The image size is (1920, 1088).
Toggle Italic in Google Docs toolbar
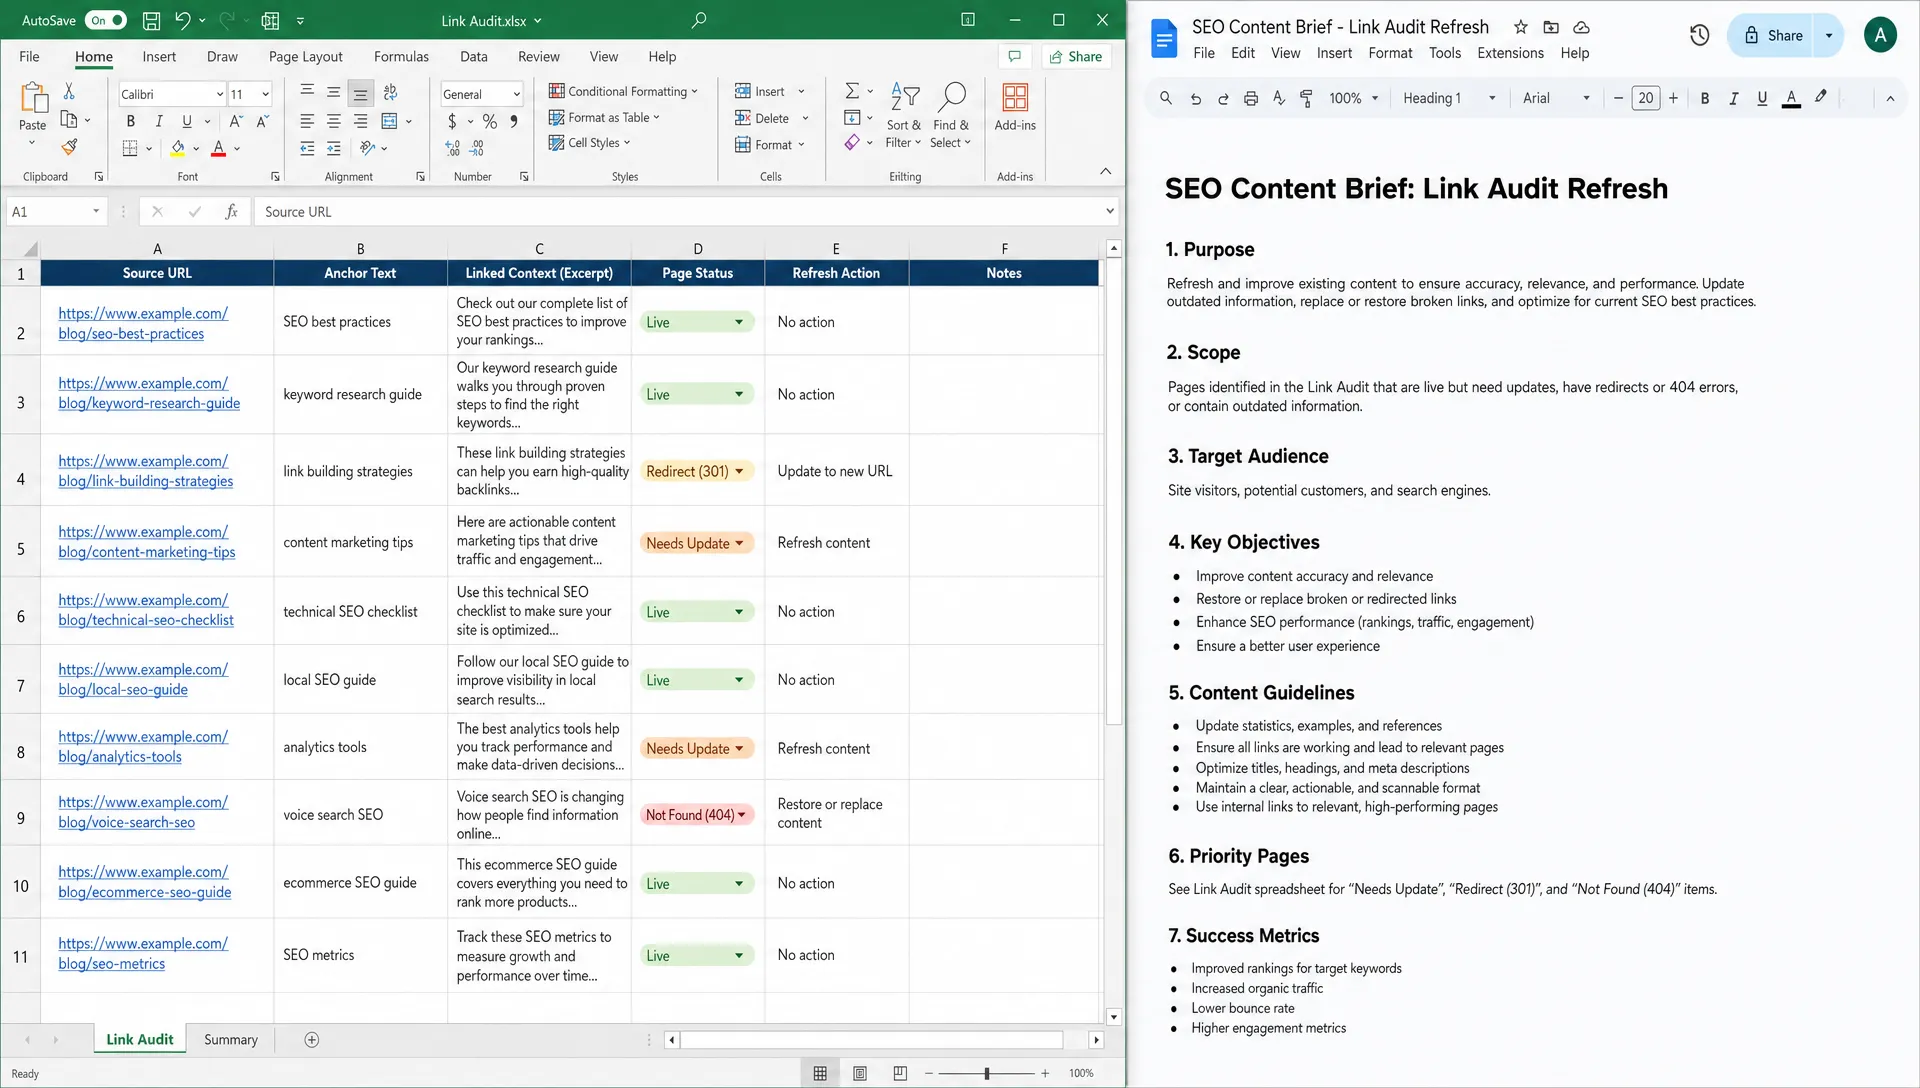pyautogui.click(x=1734, y=98)
